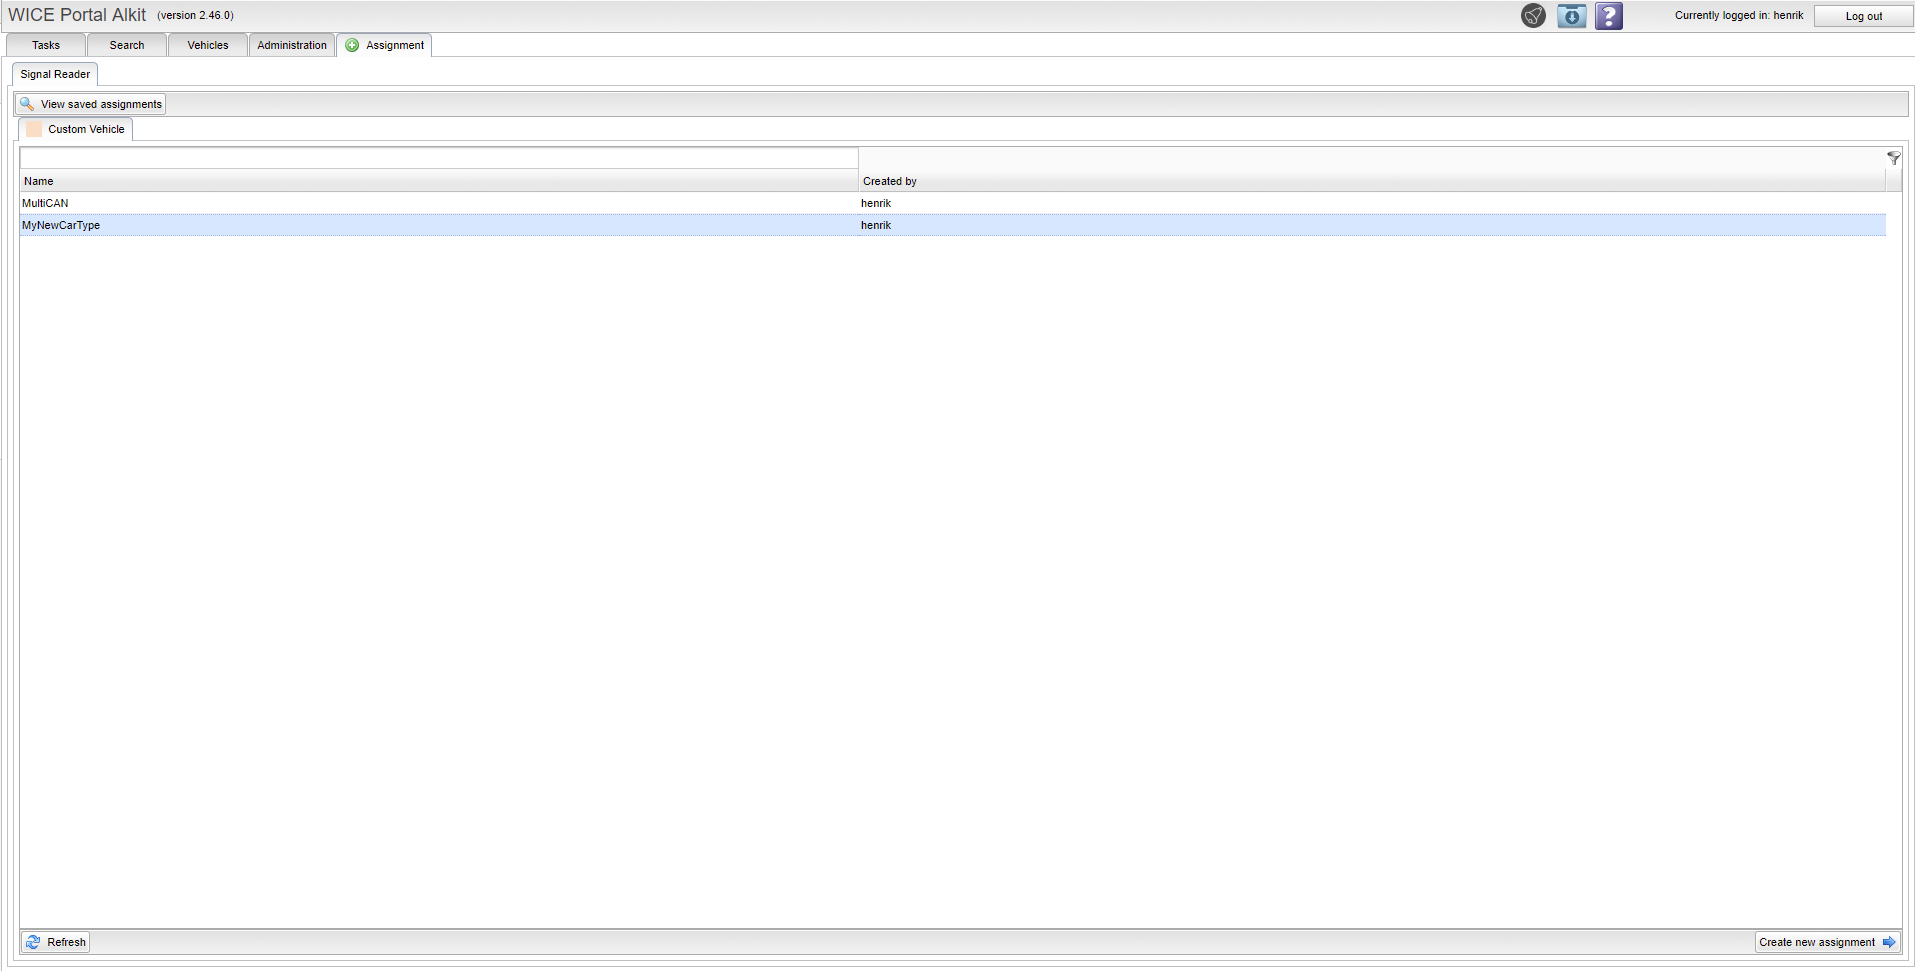This screenshot has height=971, width=1915.
Task: Go to the Vehicles tab
Action: click(x=208, y=45)
